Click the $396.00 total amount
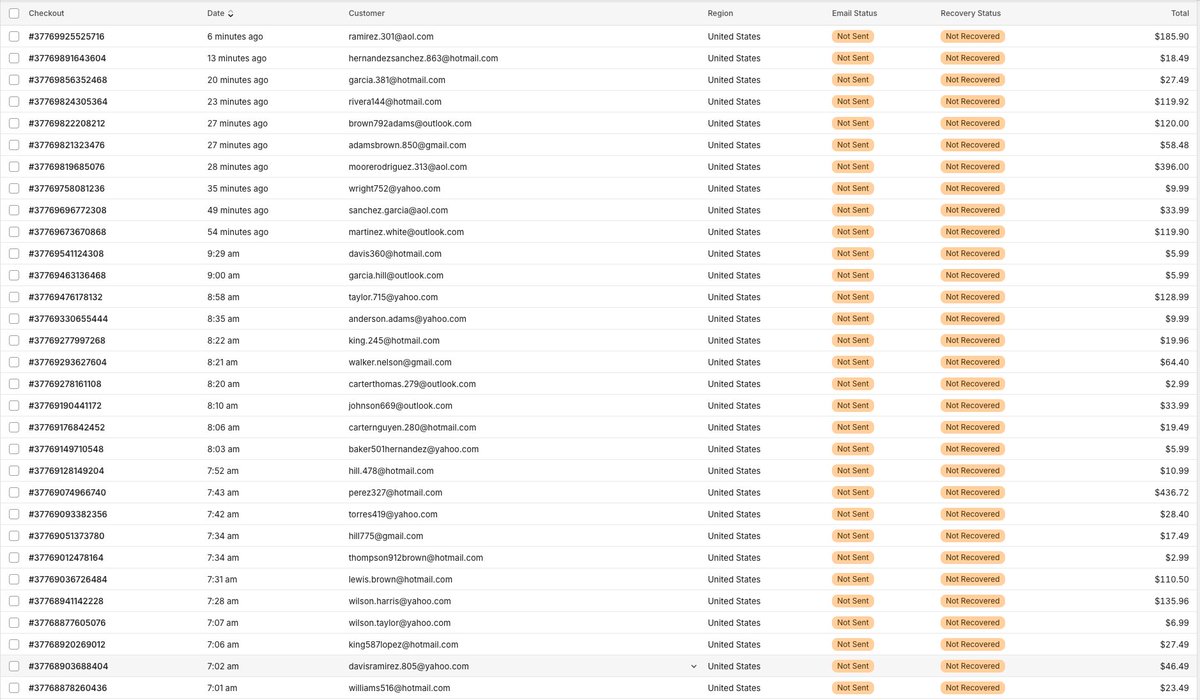Screen dimensions: 1200x700 pos(1170,167)
